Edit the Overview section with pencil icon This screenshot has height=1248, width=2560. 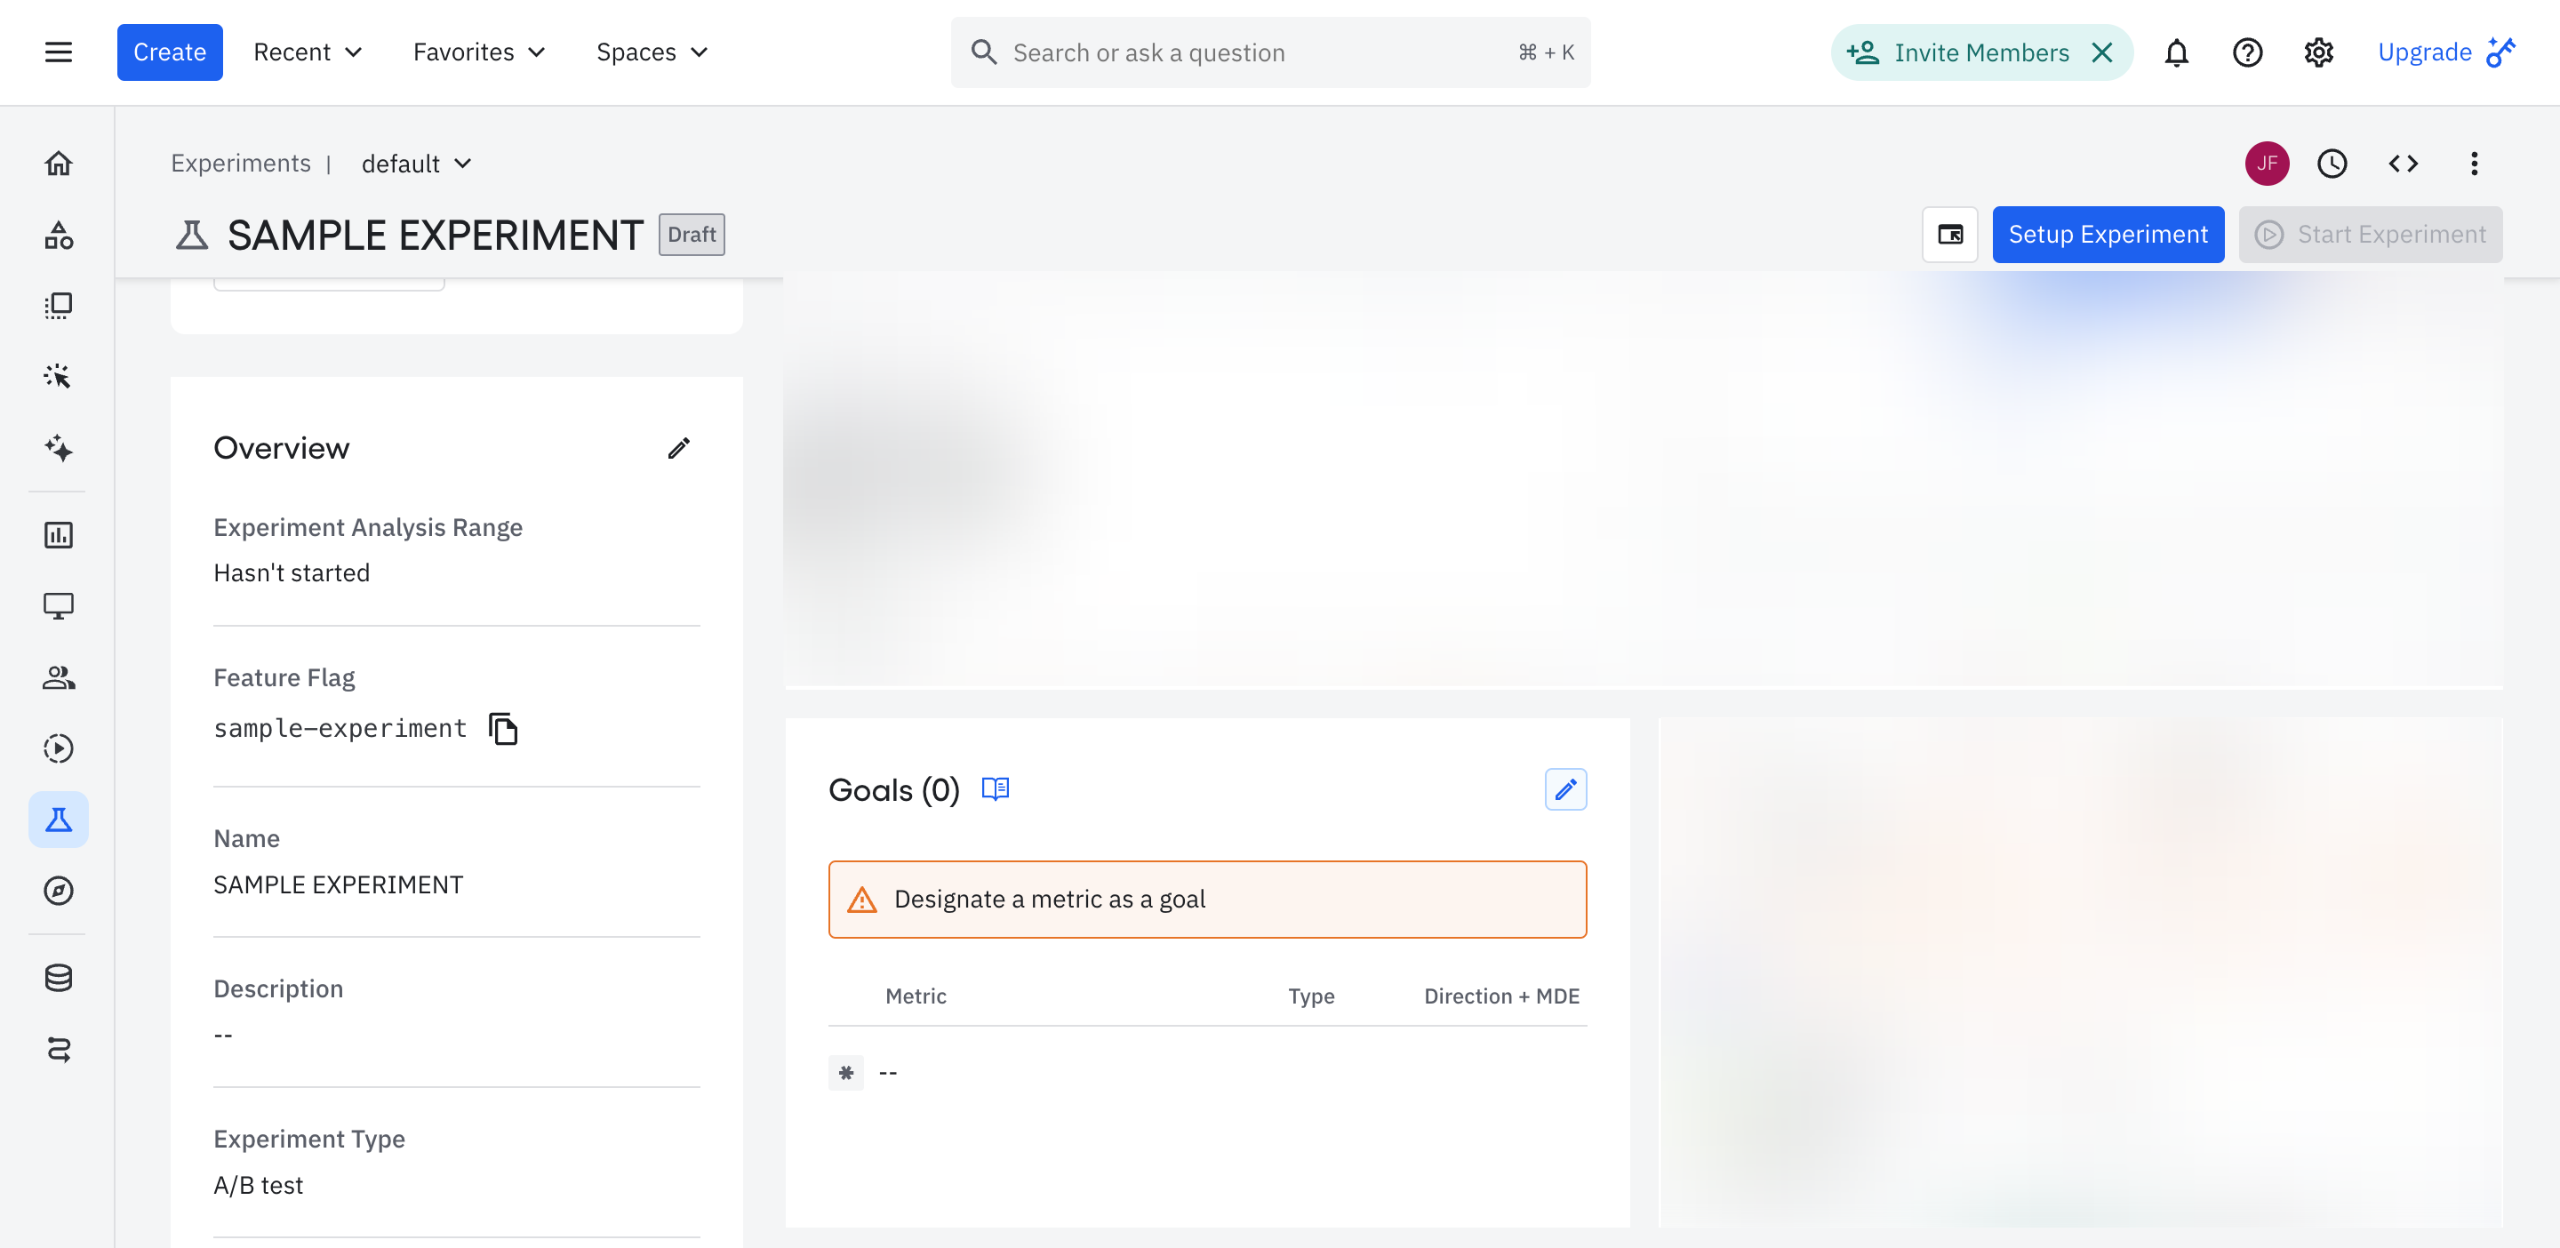pos(679,448)
